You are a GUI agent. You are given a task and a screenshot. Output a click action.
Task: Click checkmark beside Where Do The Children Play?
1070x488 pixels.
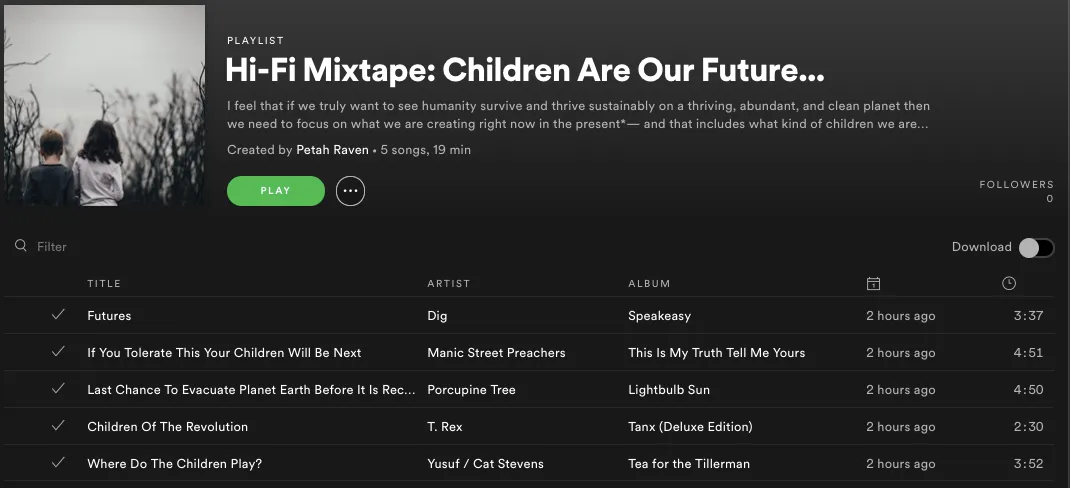pos(58,464)
